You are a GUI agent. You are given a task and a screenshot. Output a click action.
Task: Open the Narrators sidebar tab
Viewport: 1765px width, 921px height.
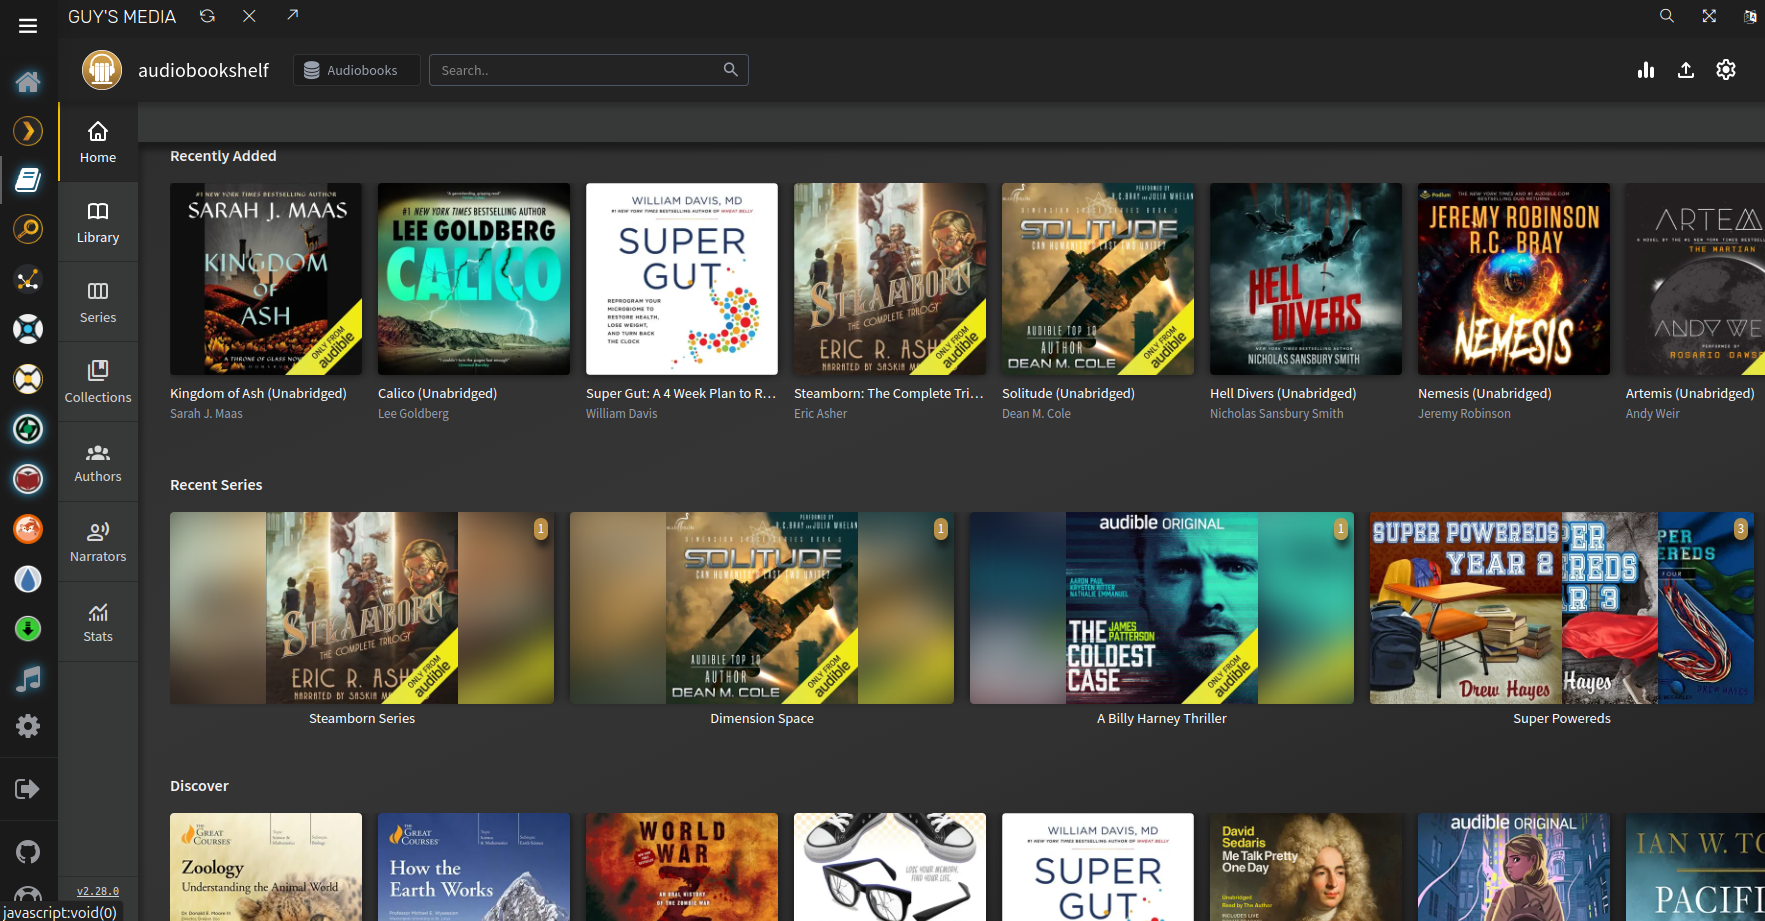click(98, 542)
